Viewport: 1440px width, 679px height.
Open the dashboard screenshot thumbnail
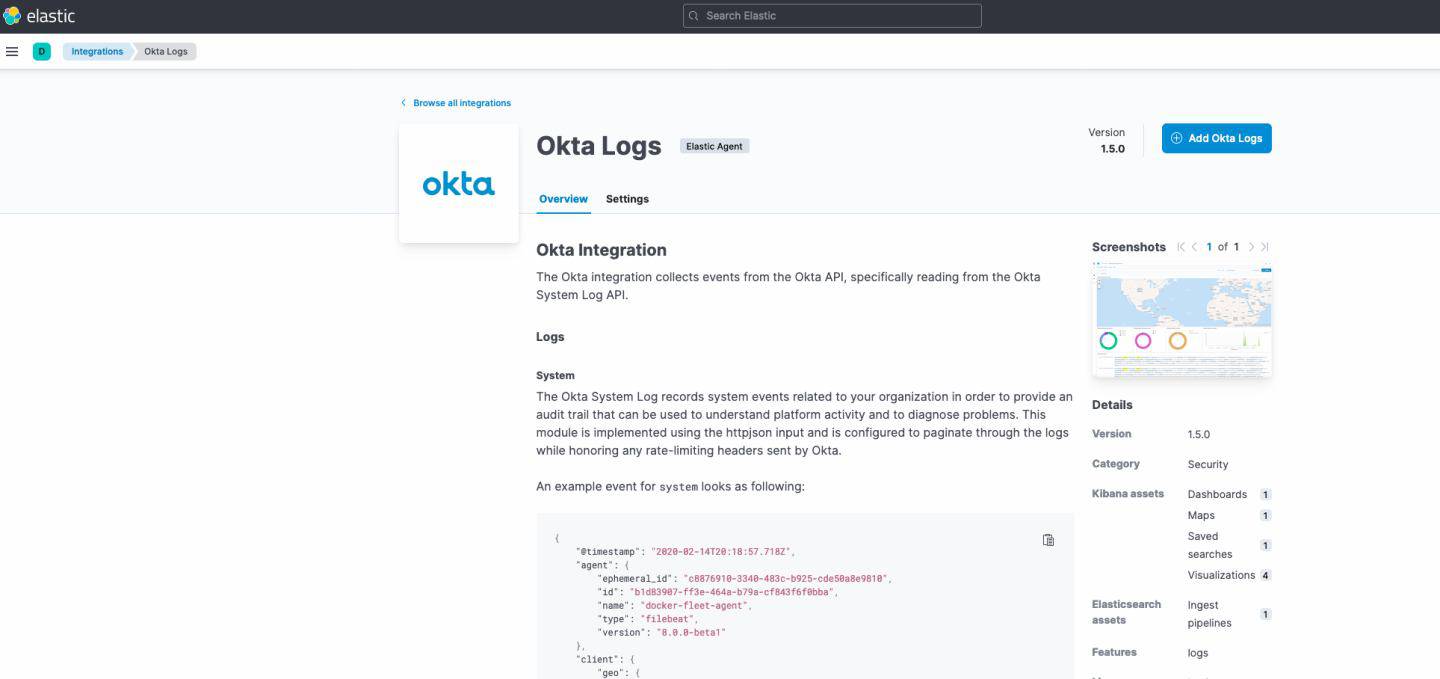click(1182, 320)
